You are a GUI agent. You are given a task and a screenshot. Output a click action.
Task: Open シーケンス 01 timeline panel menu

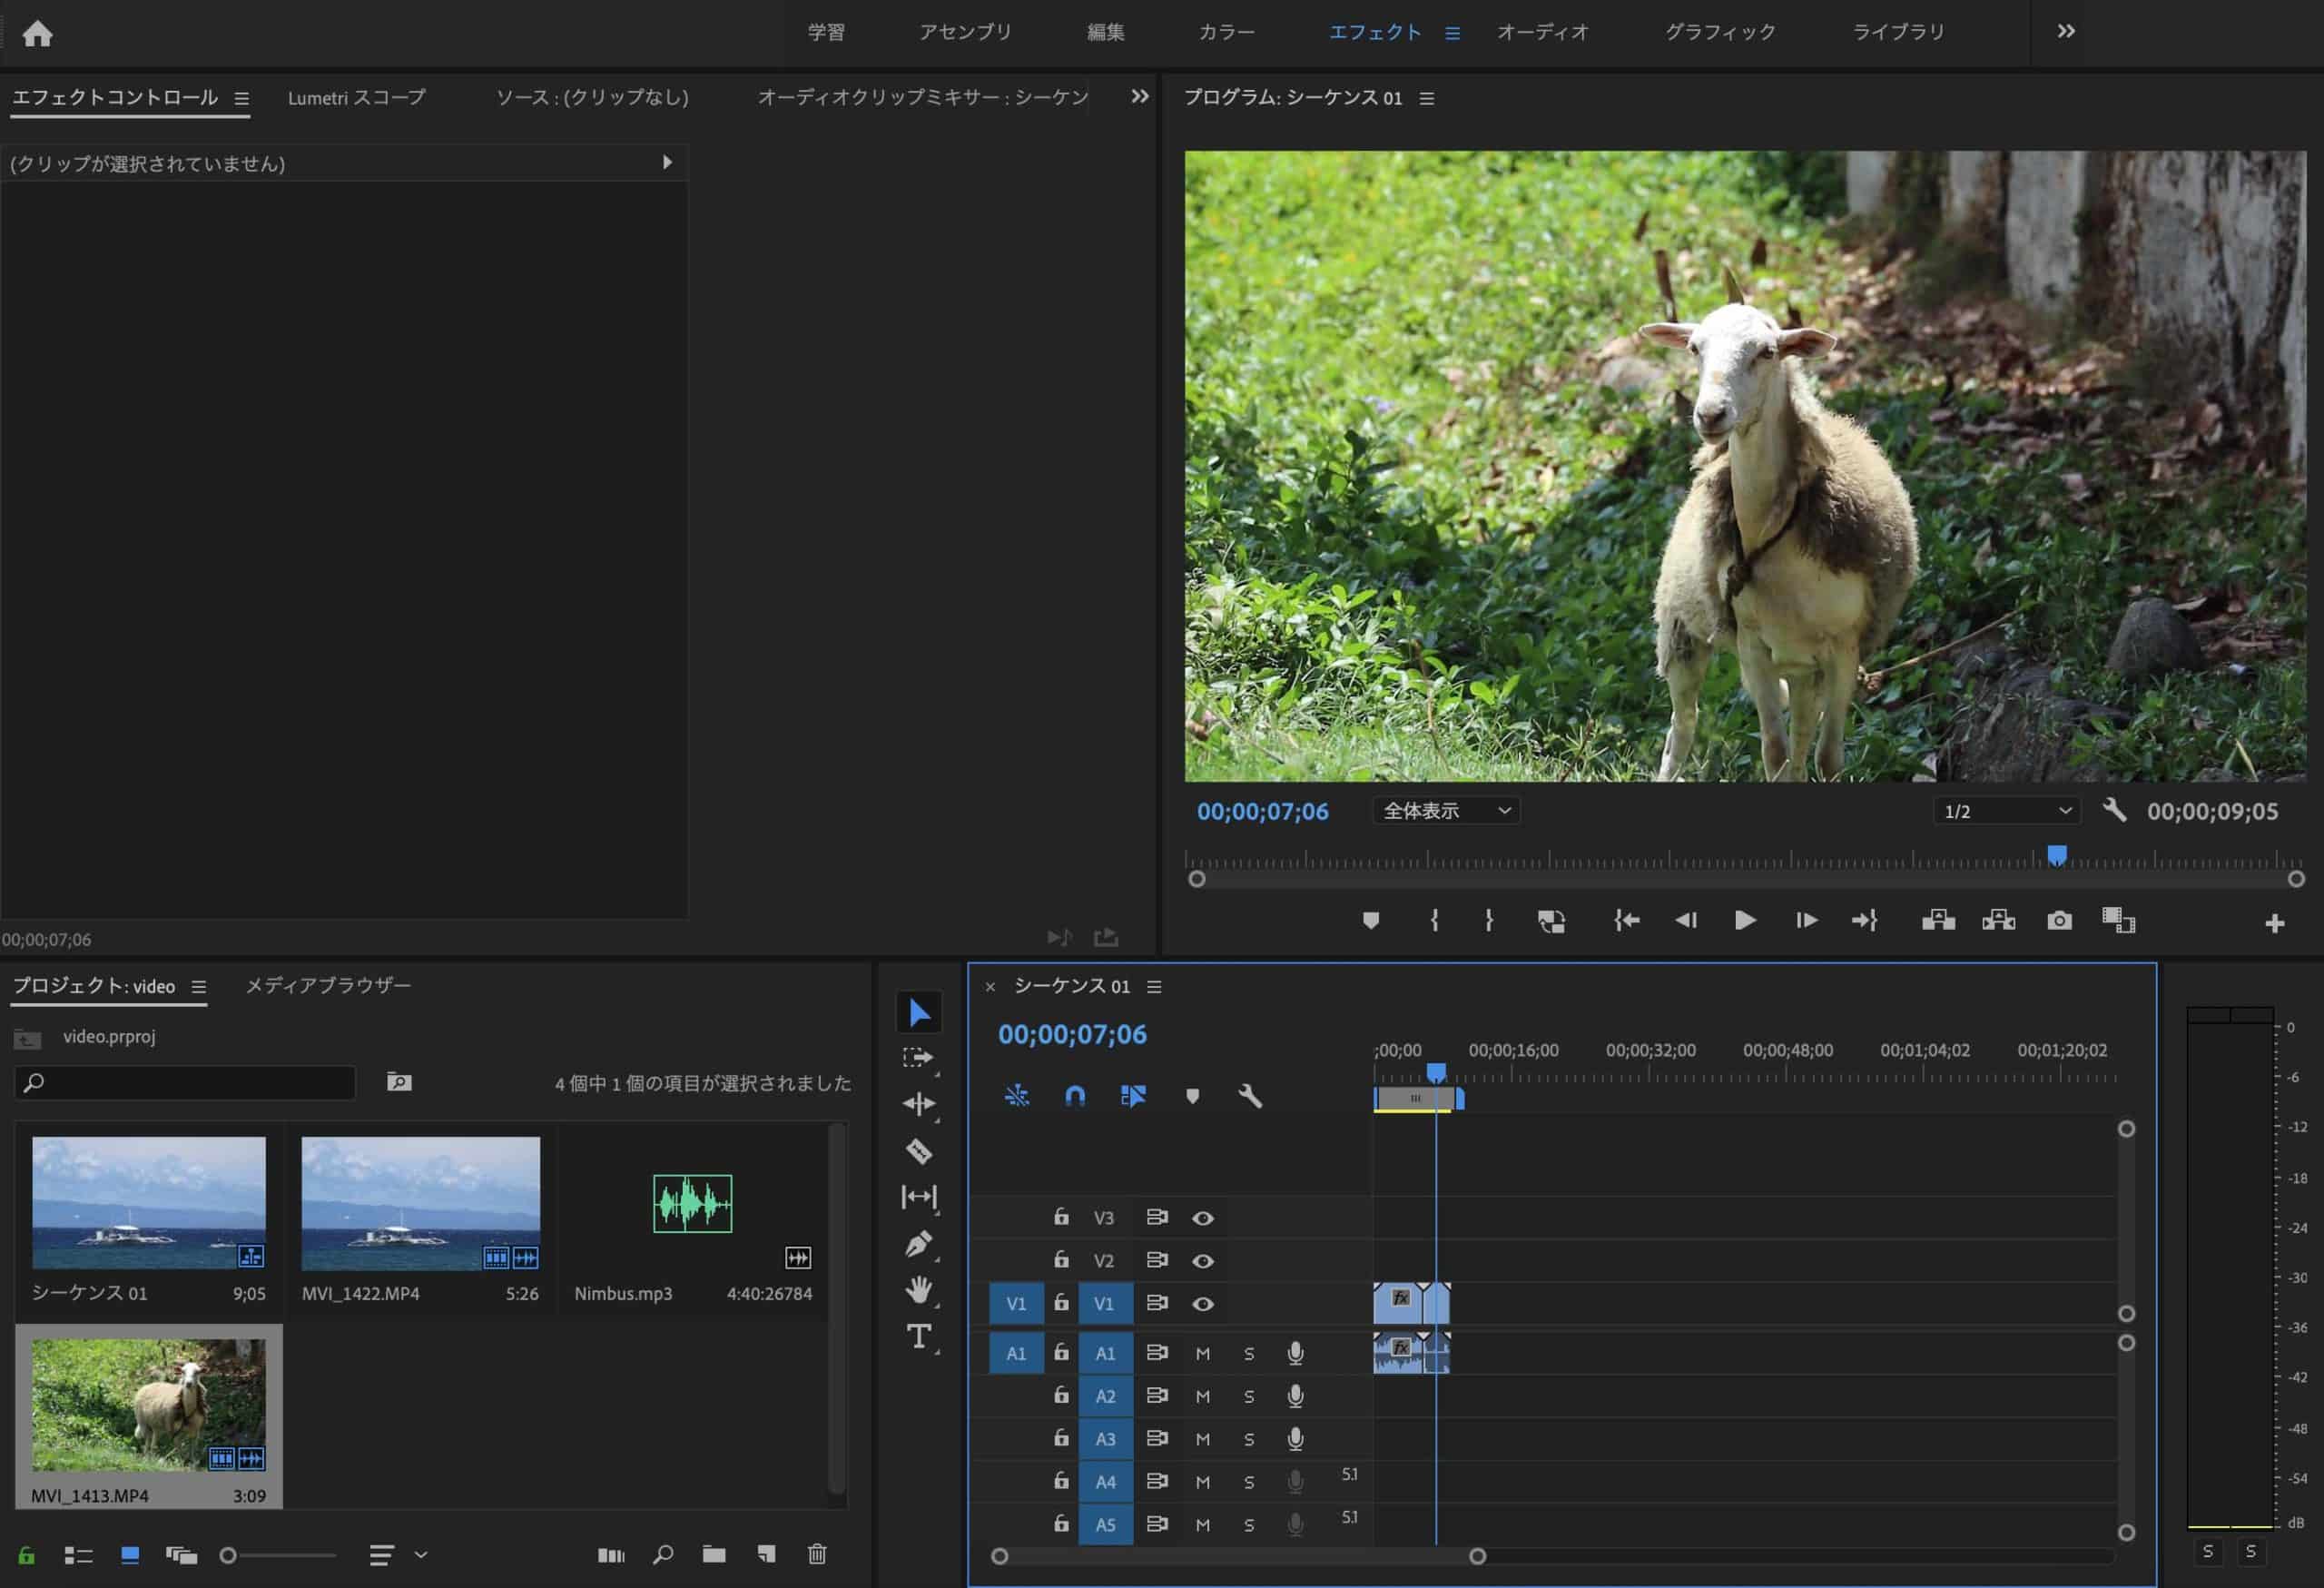tap(1154, 987)
